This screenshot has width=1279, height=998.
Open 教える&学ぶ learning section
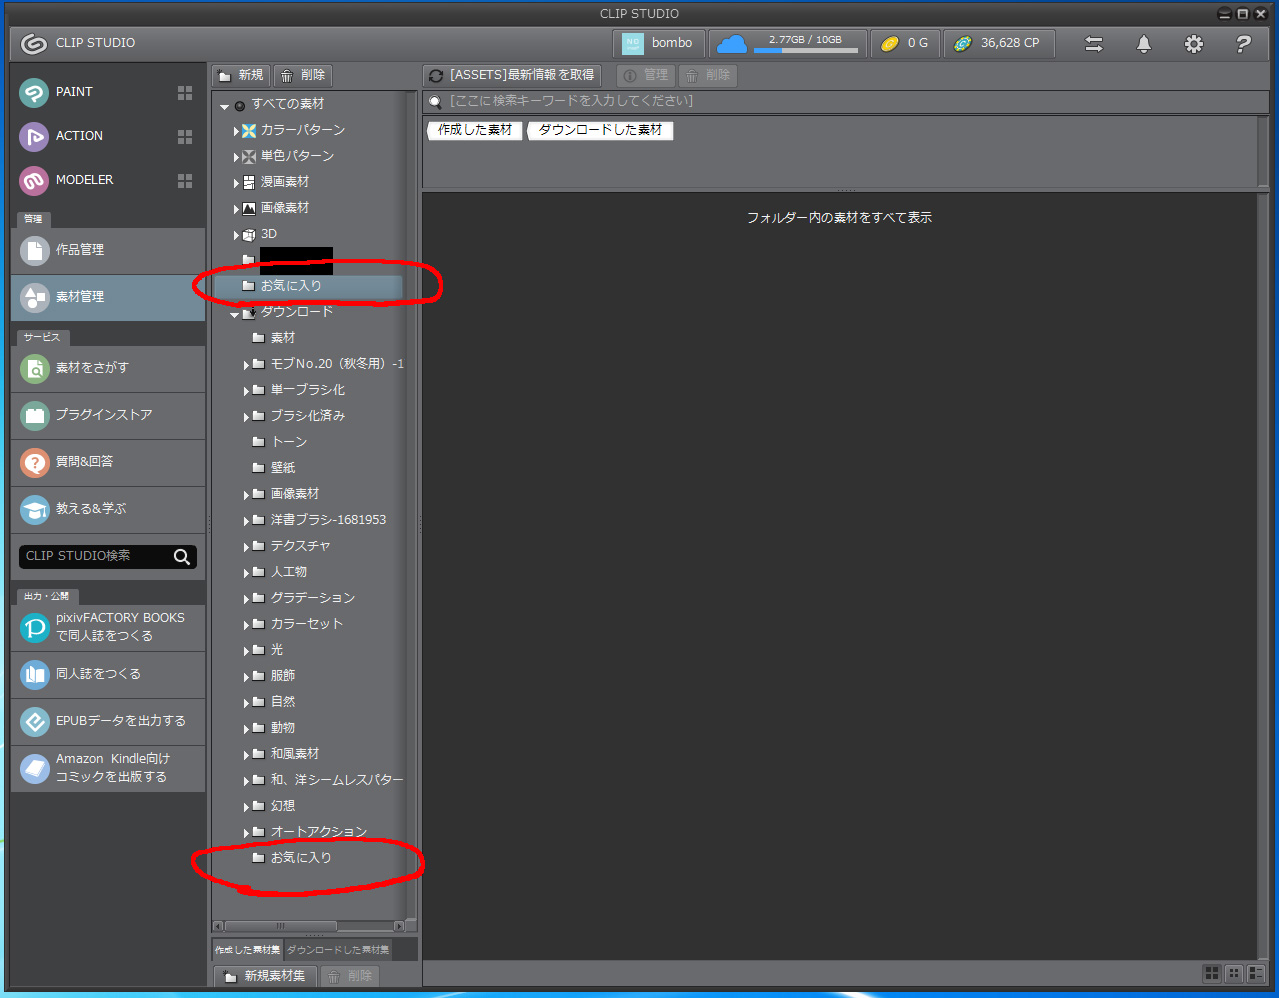(108, 509)
